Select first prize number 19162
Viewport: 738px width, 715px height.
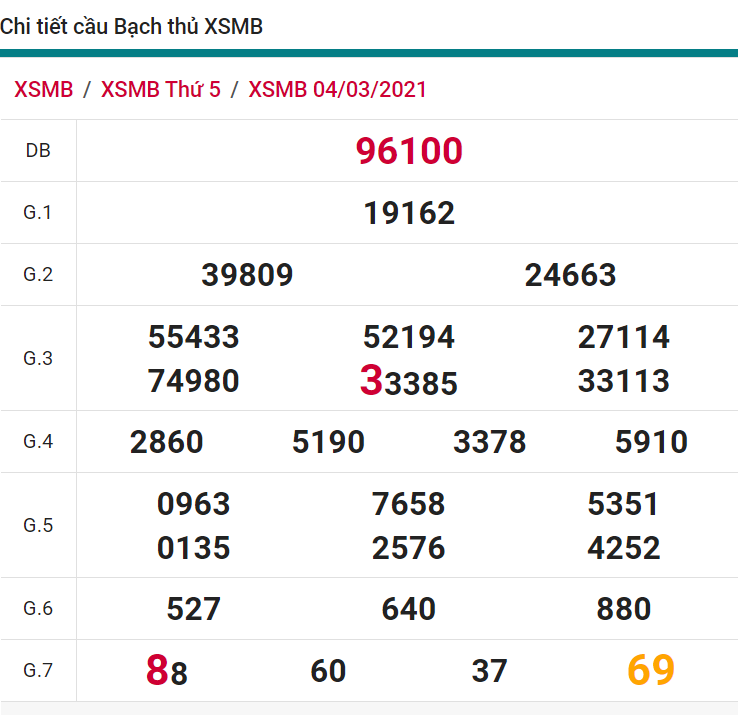click(x=409, y=213)
